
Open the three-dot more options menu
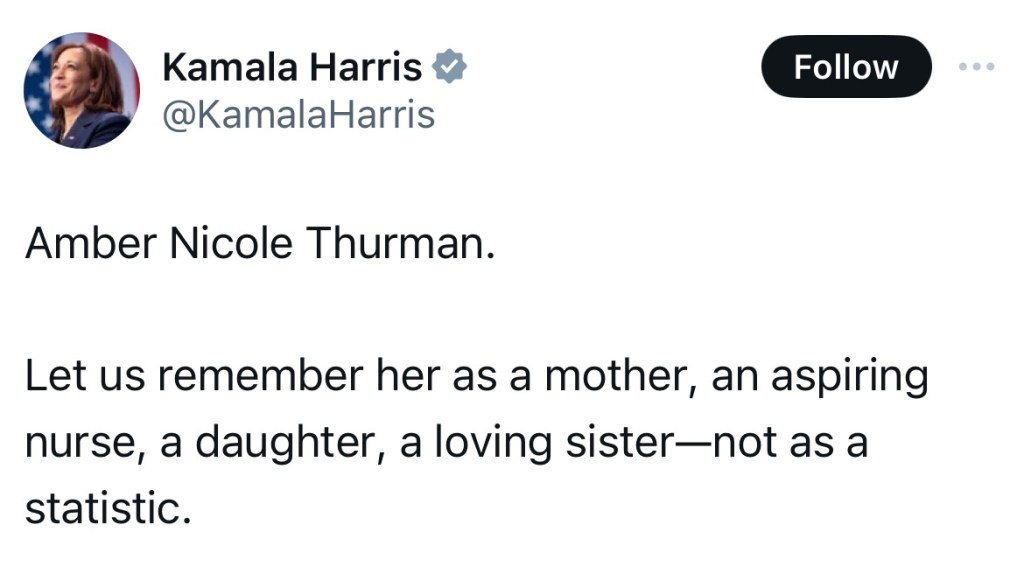976,67
